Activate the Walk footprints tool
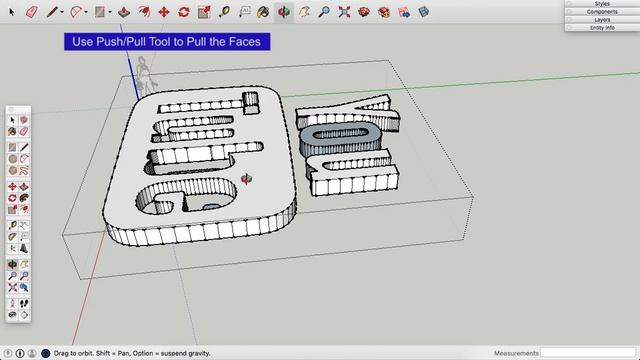 click(24, 303)
